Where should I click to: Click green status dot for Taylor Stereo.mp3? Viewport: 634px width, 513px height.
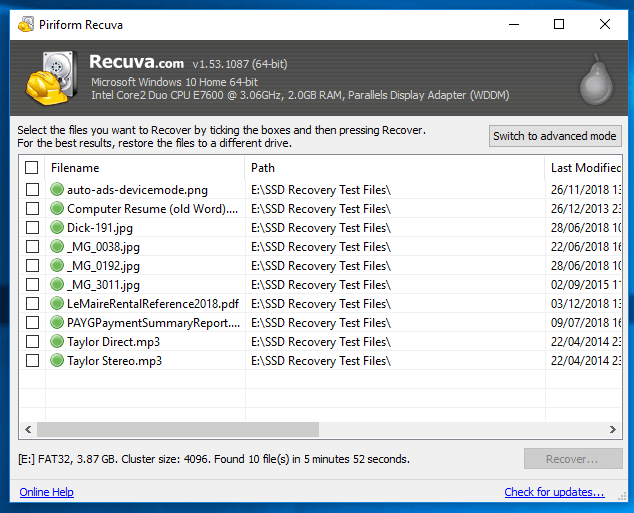(57, 360)
